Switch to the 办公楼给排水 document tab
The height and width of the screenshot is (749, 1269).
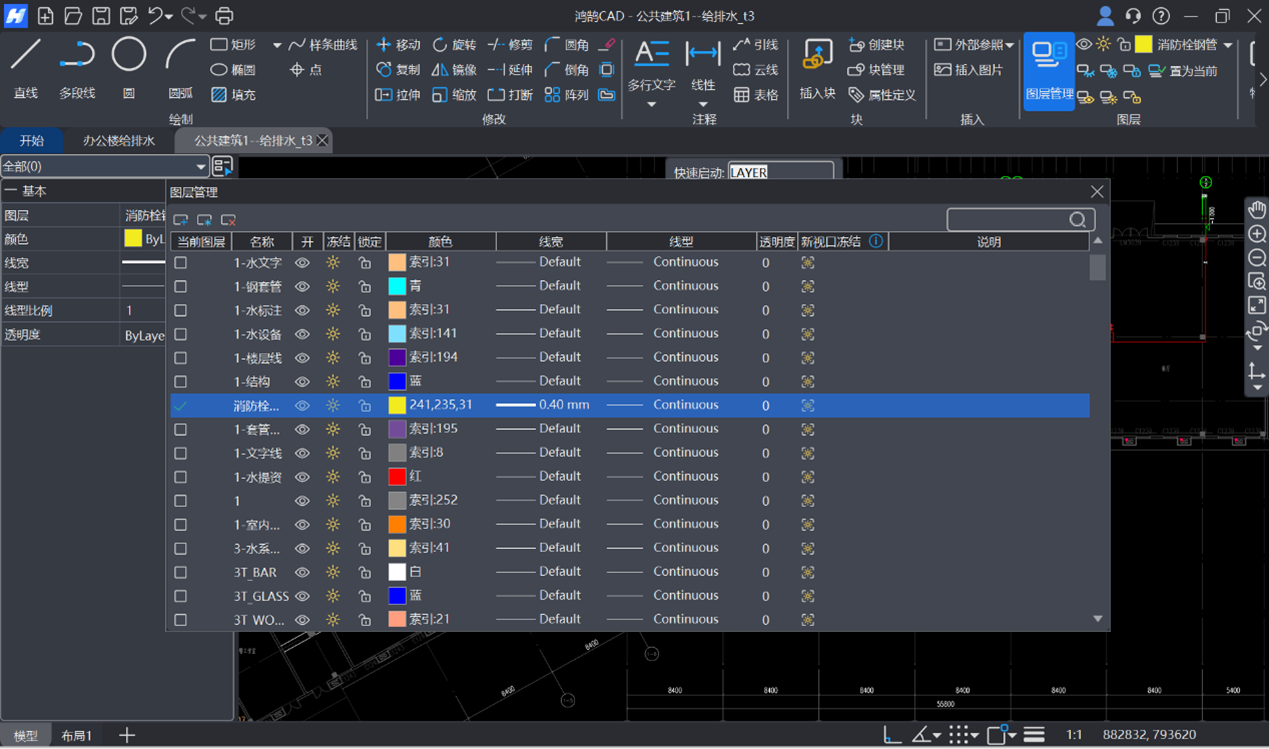(x=119, y=141)
